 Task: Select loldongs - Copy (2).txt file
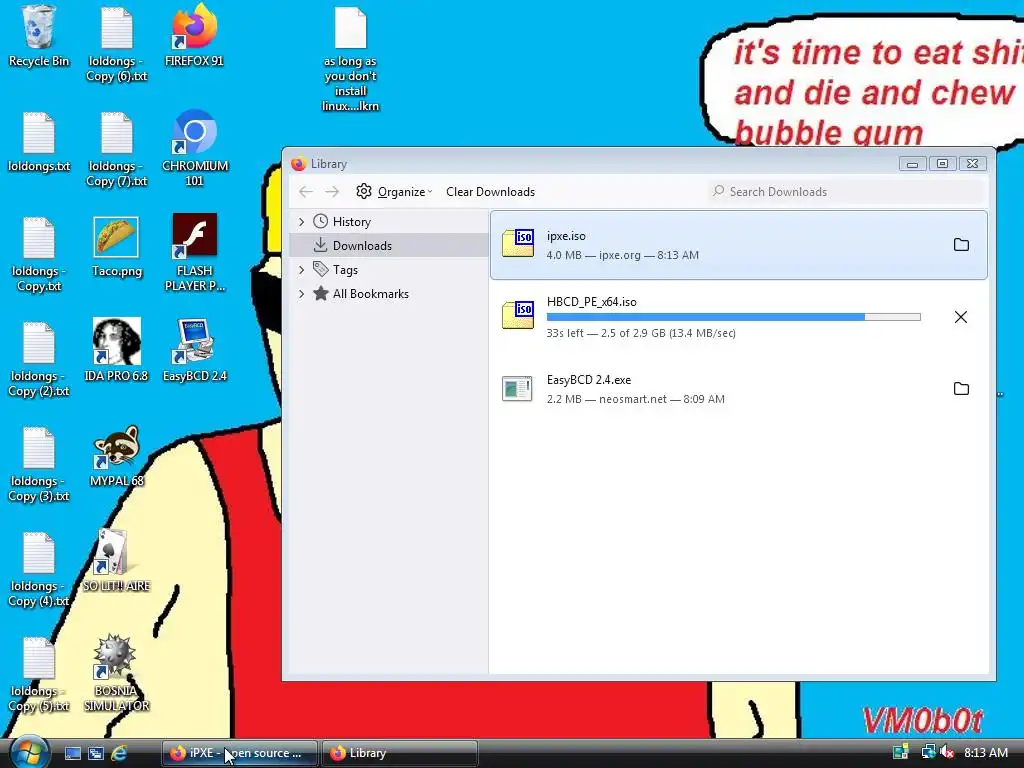pyautogui.click(x=39, y=359)
